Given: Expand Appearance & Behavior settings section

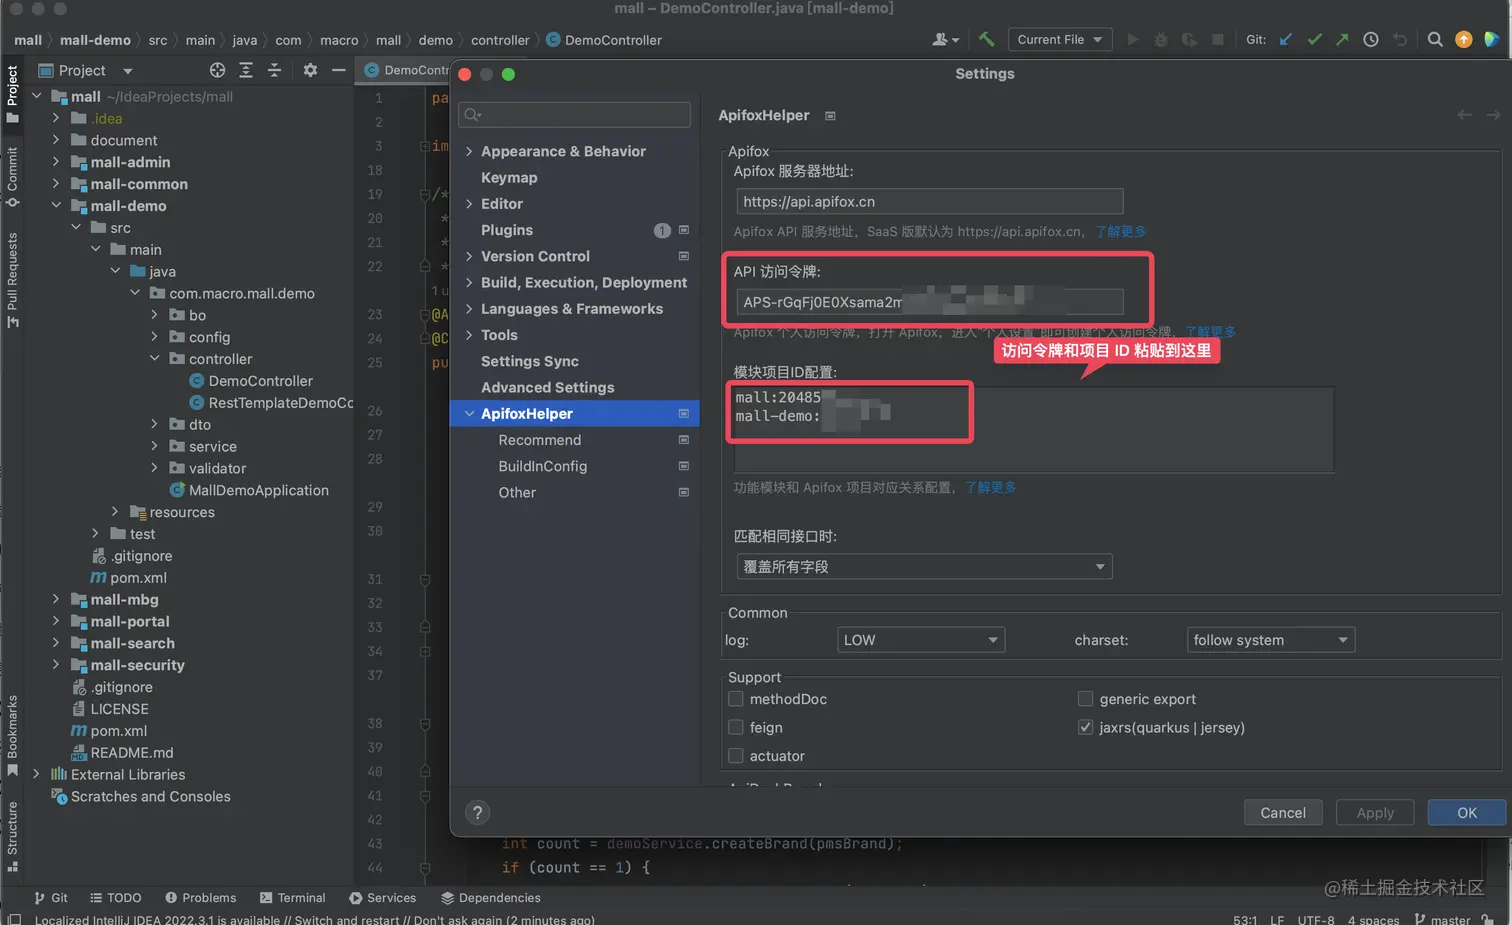Looking at the screenshot, I should (x=469, y=151).
